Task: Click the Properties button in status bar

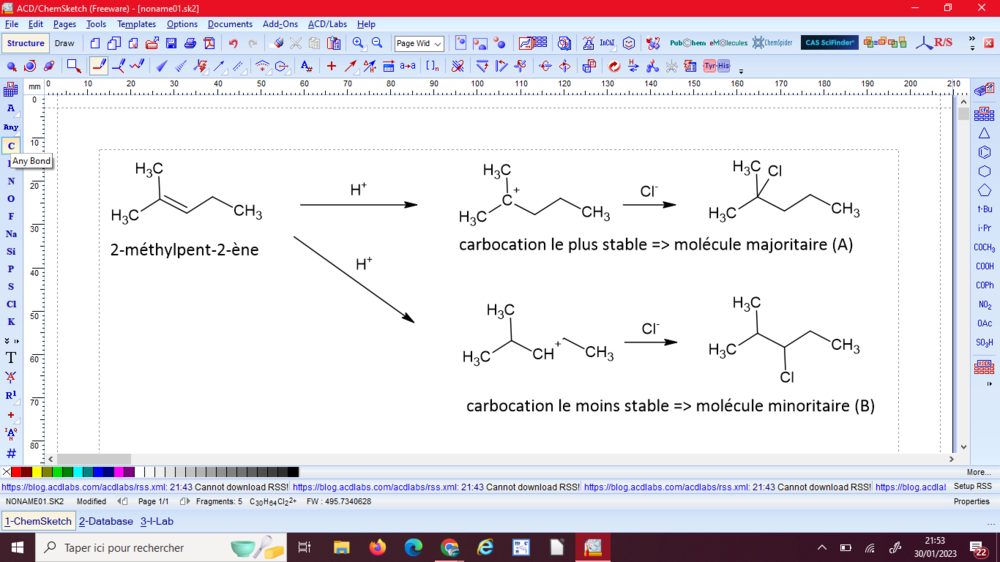Action: pyautogui.click(x=971, y=501)
